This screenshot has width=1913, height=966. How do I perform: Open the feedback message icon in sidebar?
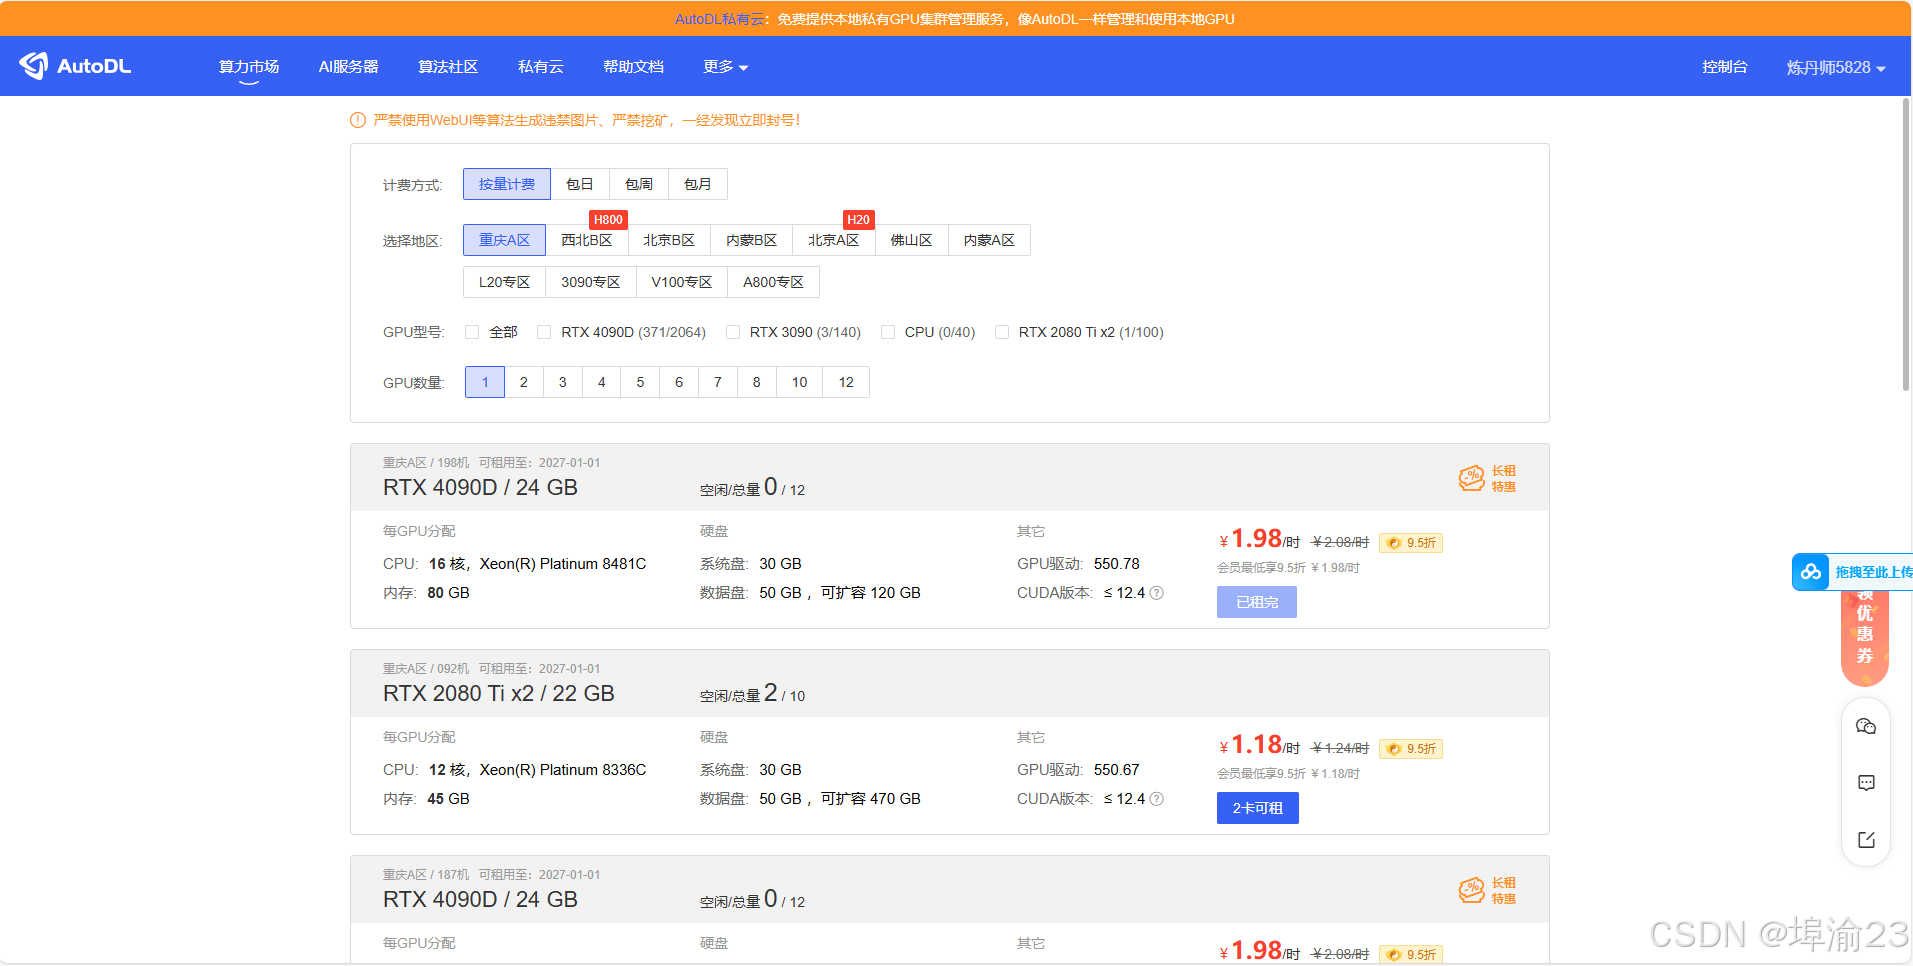pyautogui.click(x=1866, y=783)
